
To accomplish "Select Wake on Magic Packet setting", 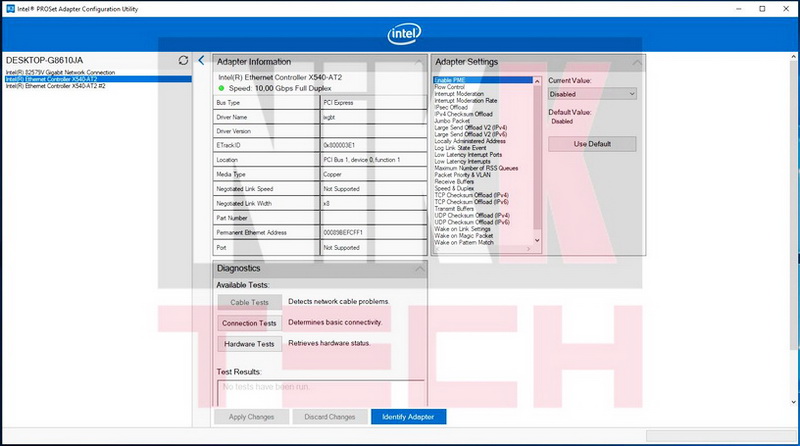I will click(464, 236).
